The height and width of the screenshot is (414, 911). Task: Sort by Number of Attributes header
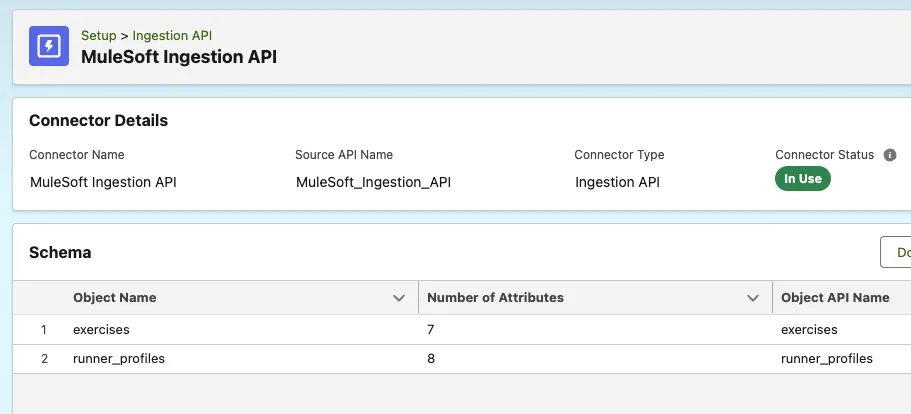point(495,297)
